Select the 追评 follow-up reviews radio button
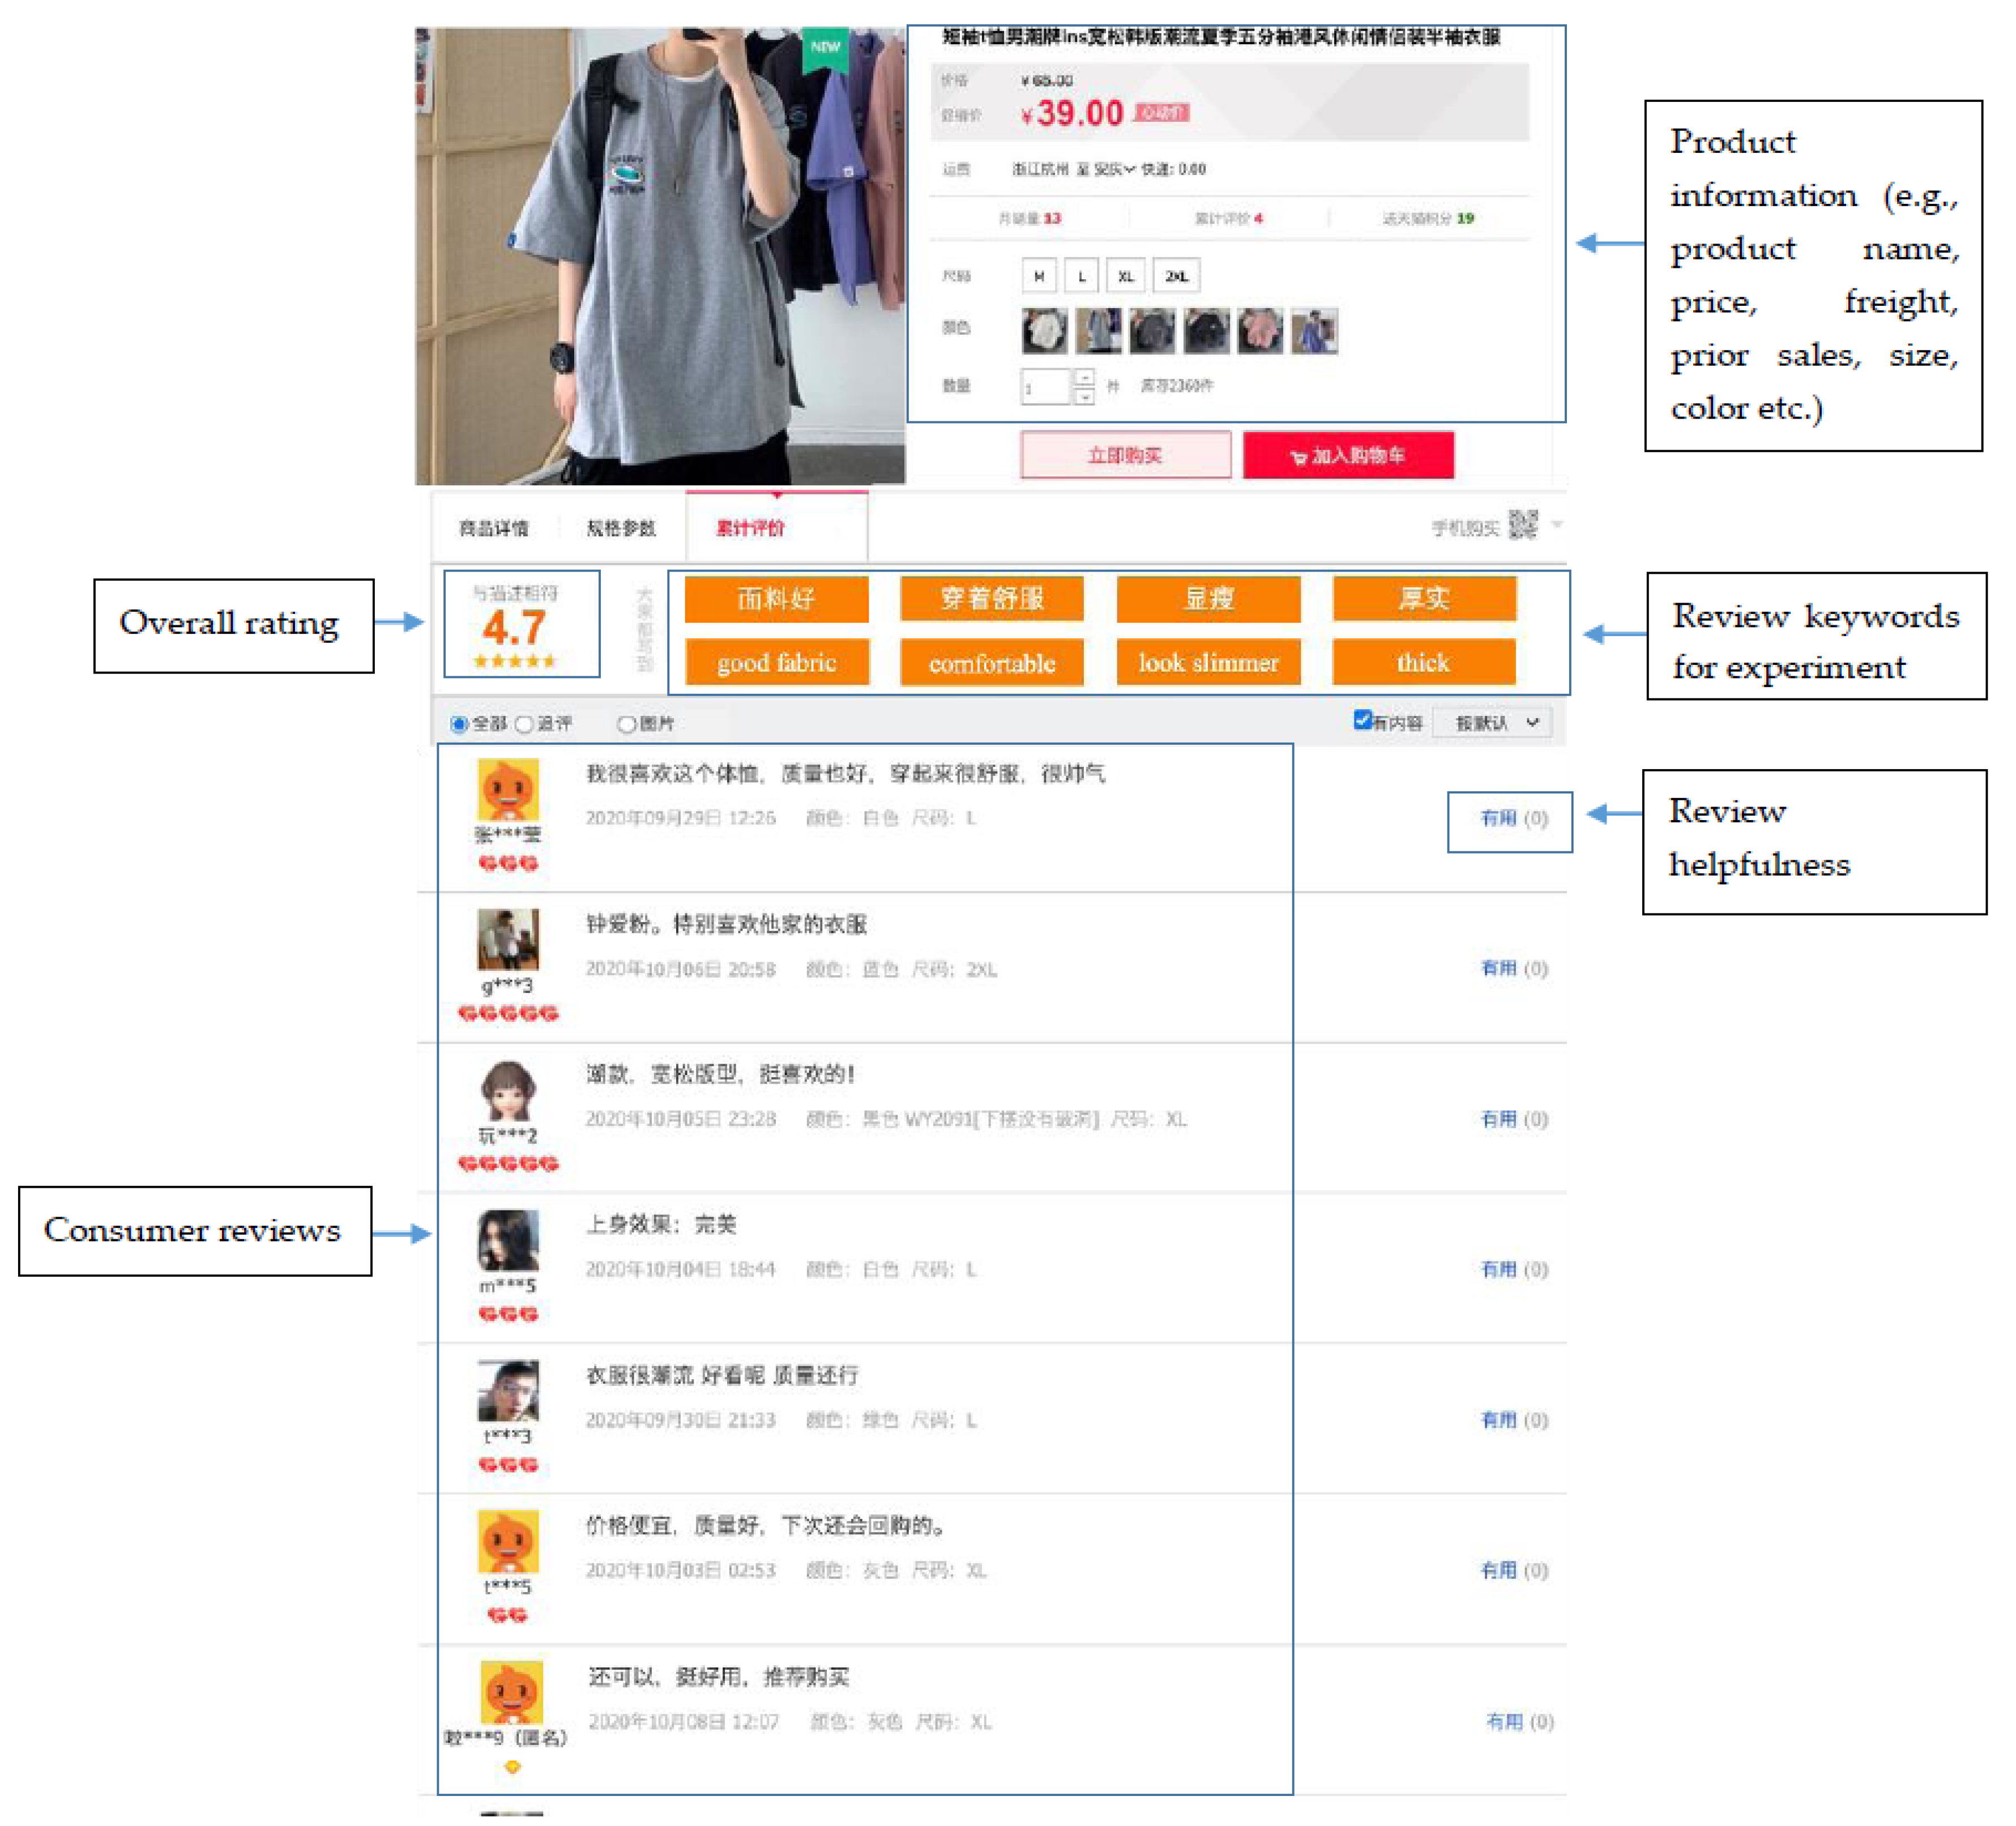2016x1826 pixels. pyautogui.click(x=524, y=724)
